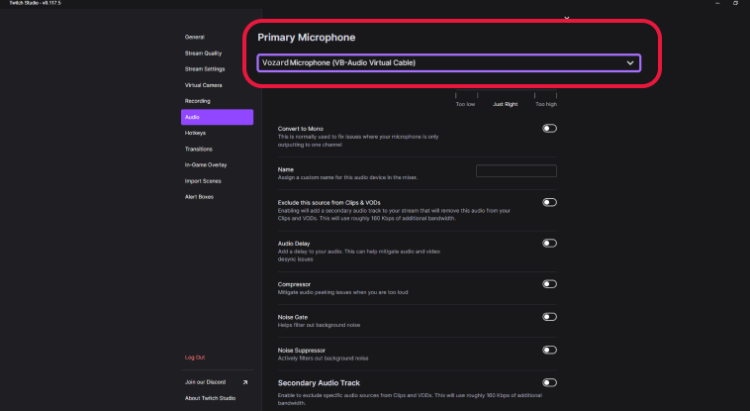Turn on the Audio Delay toggle

549,243
